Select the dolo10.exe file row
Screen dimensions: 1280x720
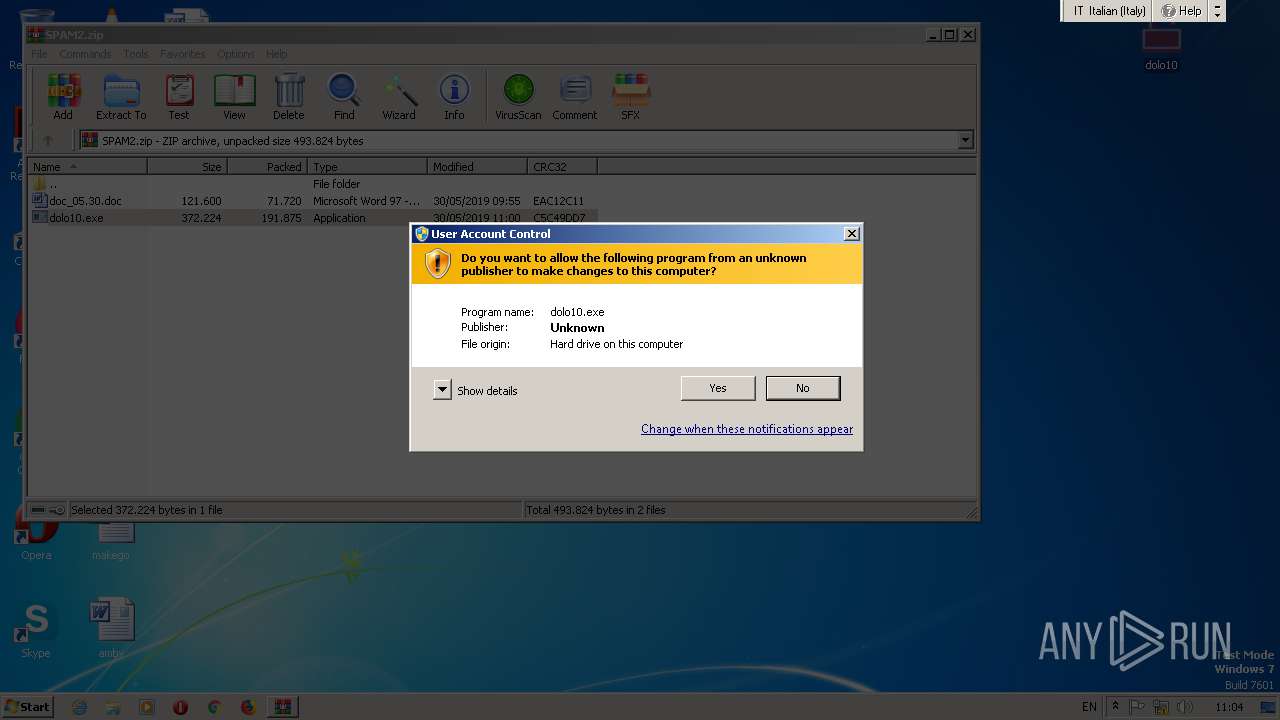tap(313, 218)
